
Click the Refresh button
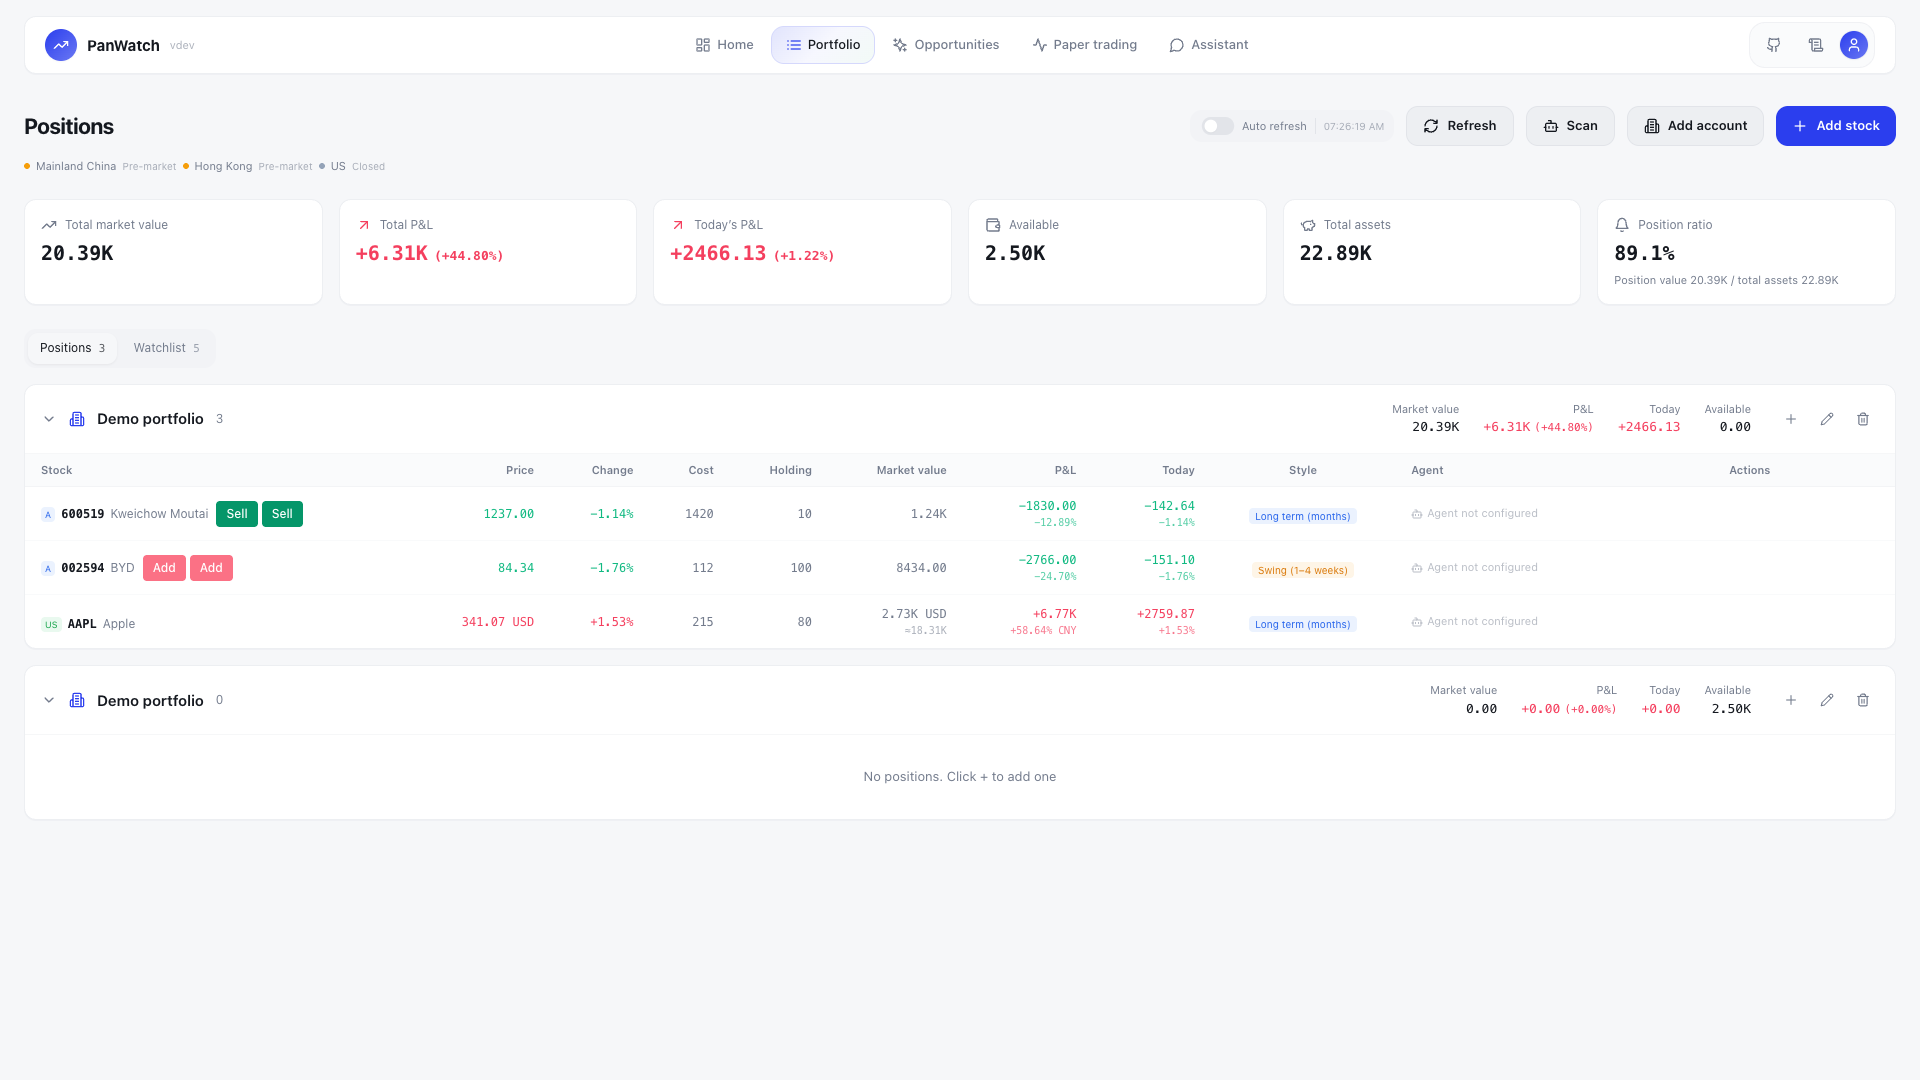coord(1460,126)
